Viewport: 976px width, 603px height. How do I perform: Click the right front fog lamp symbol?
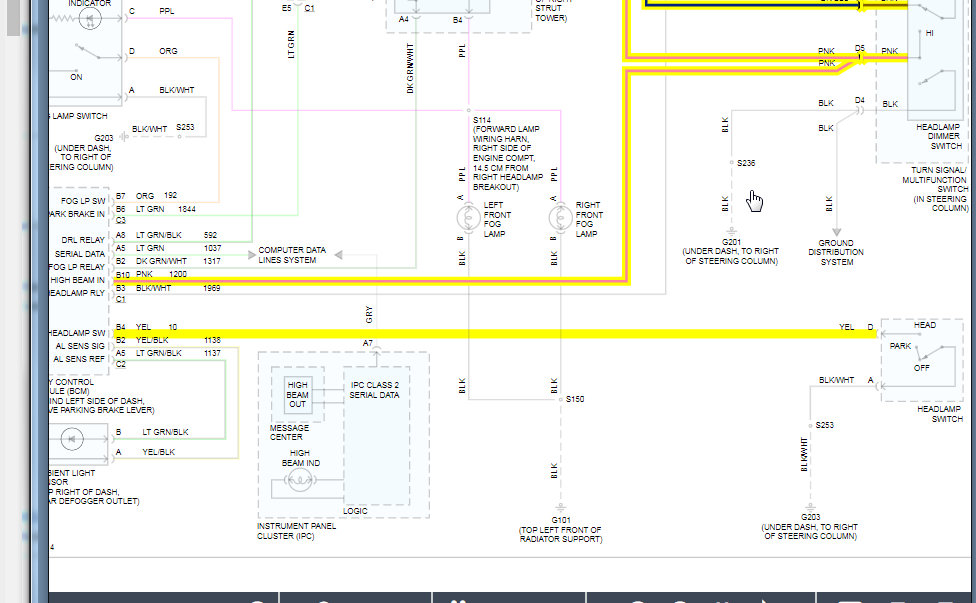pos(560,218)
